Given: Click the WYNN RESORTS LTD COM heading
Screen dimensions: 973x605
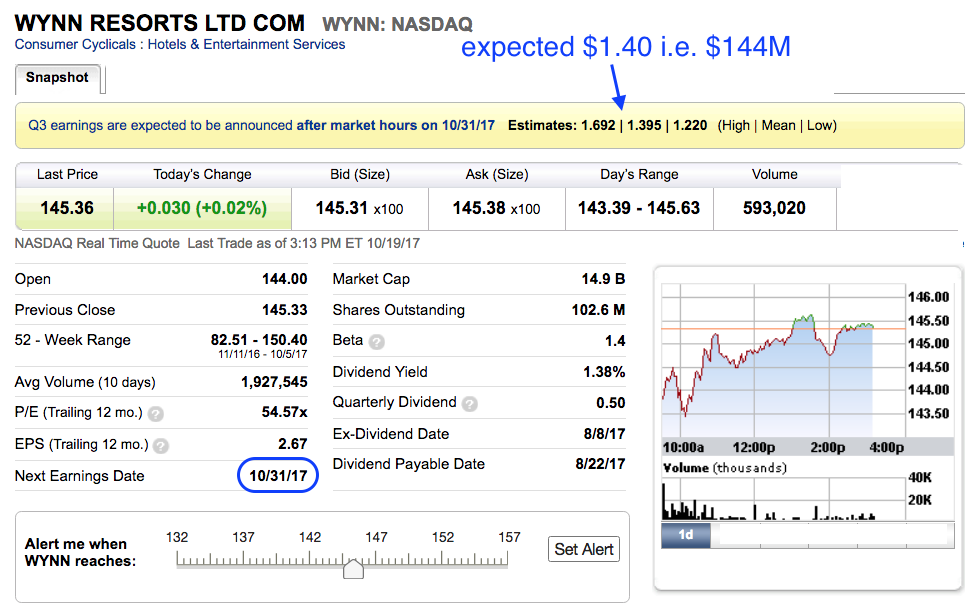Looking at the screenshot, I should [161, 23].
